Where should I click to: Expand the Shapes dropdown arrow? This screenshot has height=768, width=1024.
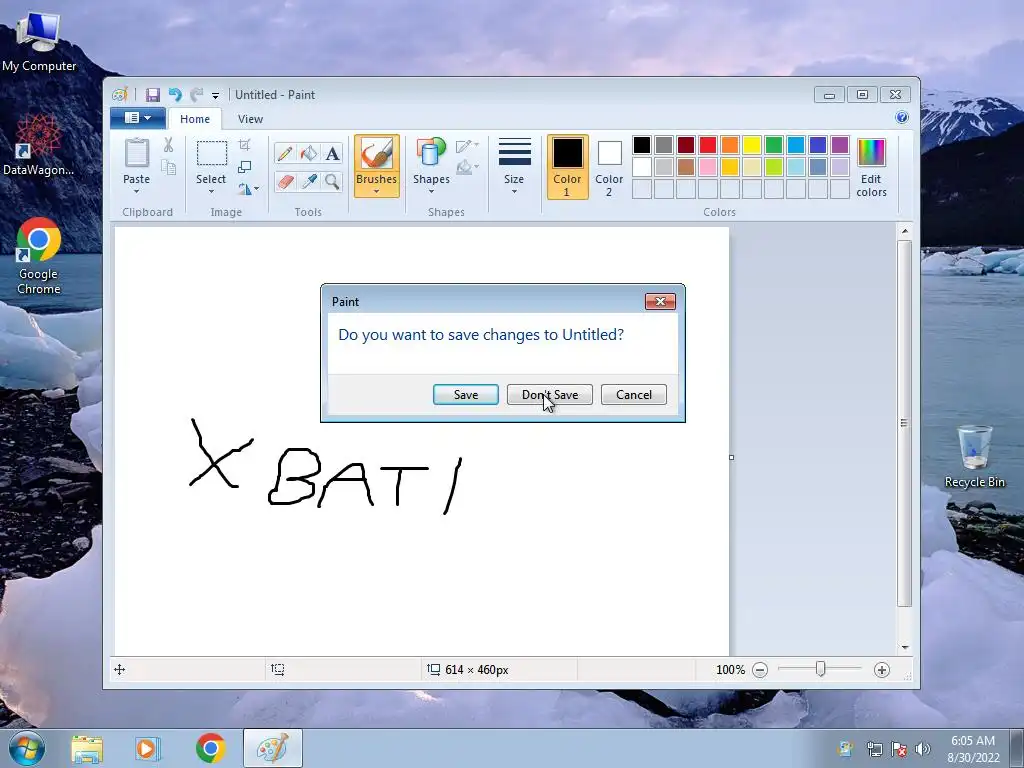point(431,192)
